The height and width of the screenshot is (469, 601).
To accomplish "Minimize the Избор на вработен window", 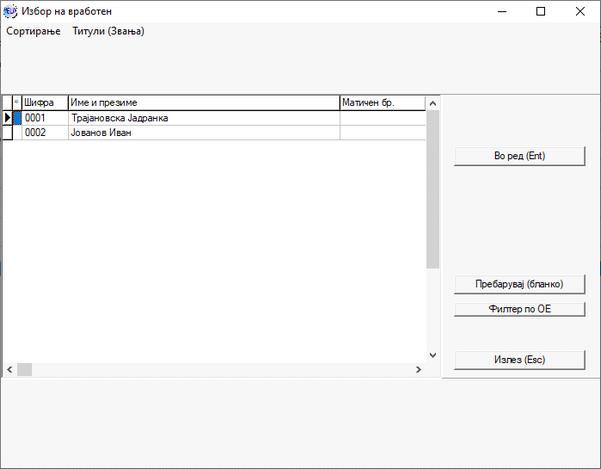I will 502,11.
